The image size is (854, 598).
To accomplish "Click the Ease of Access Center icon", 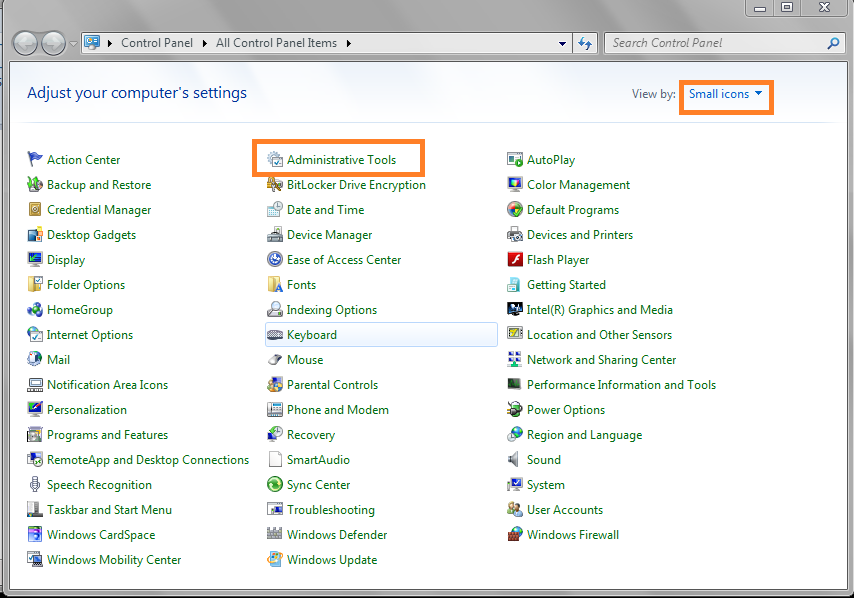I will [274, 259].
